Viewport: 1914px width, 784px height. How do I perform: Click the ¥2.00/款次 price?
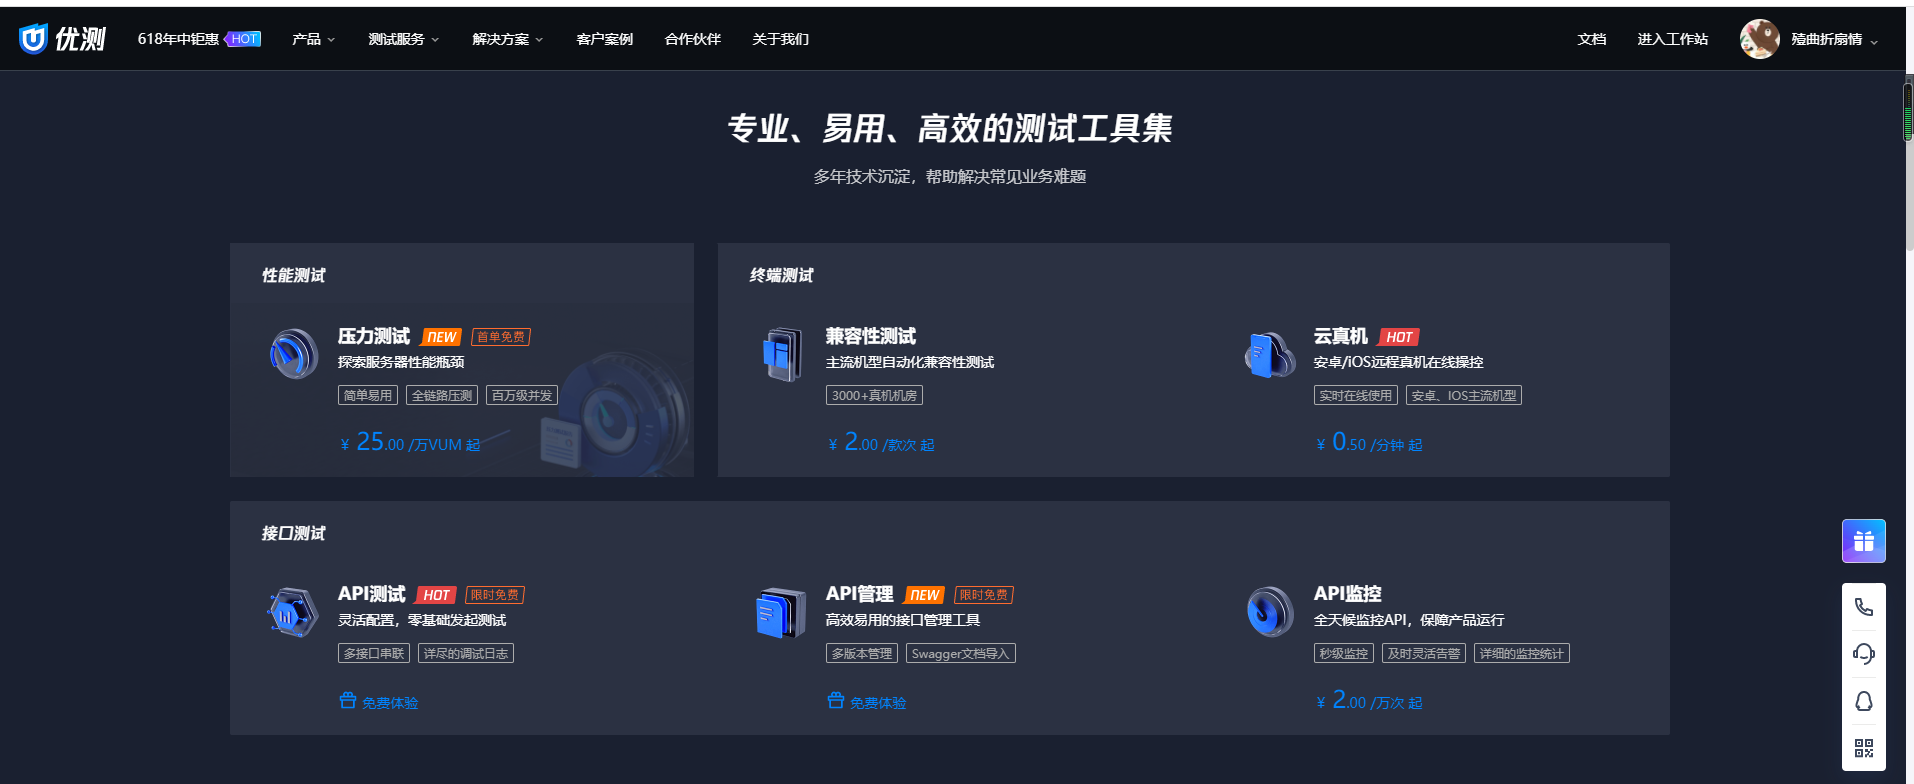(x=881, y=442)
